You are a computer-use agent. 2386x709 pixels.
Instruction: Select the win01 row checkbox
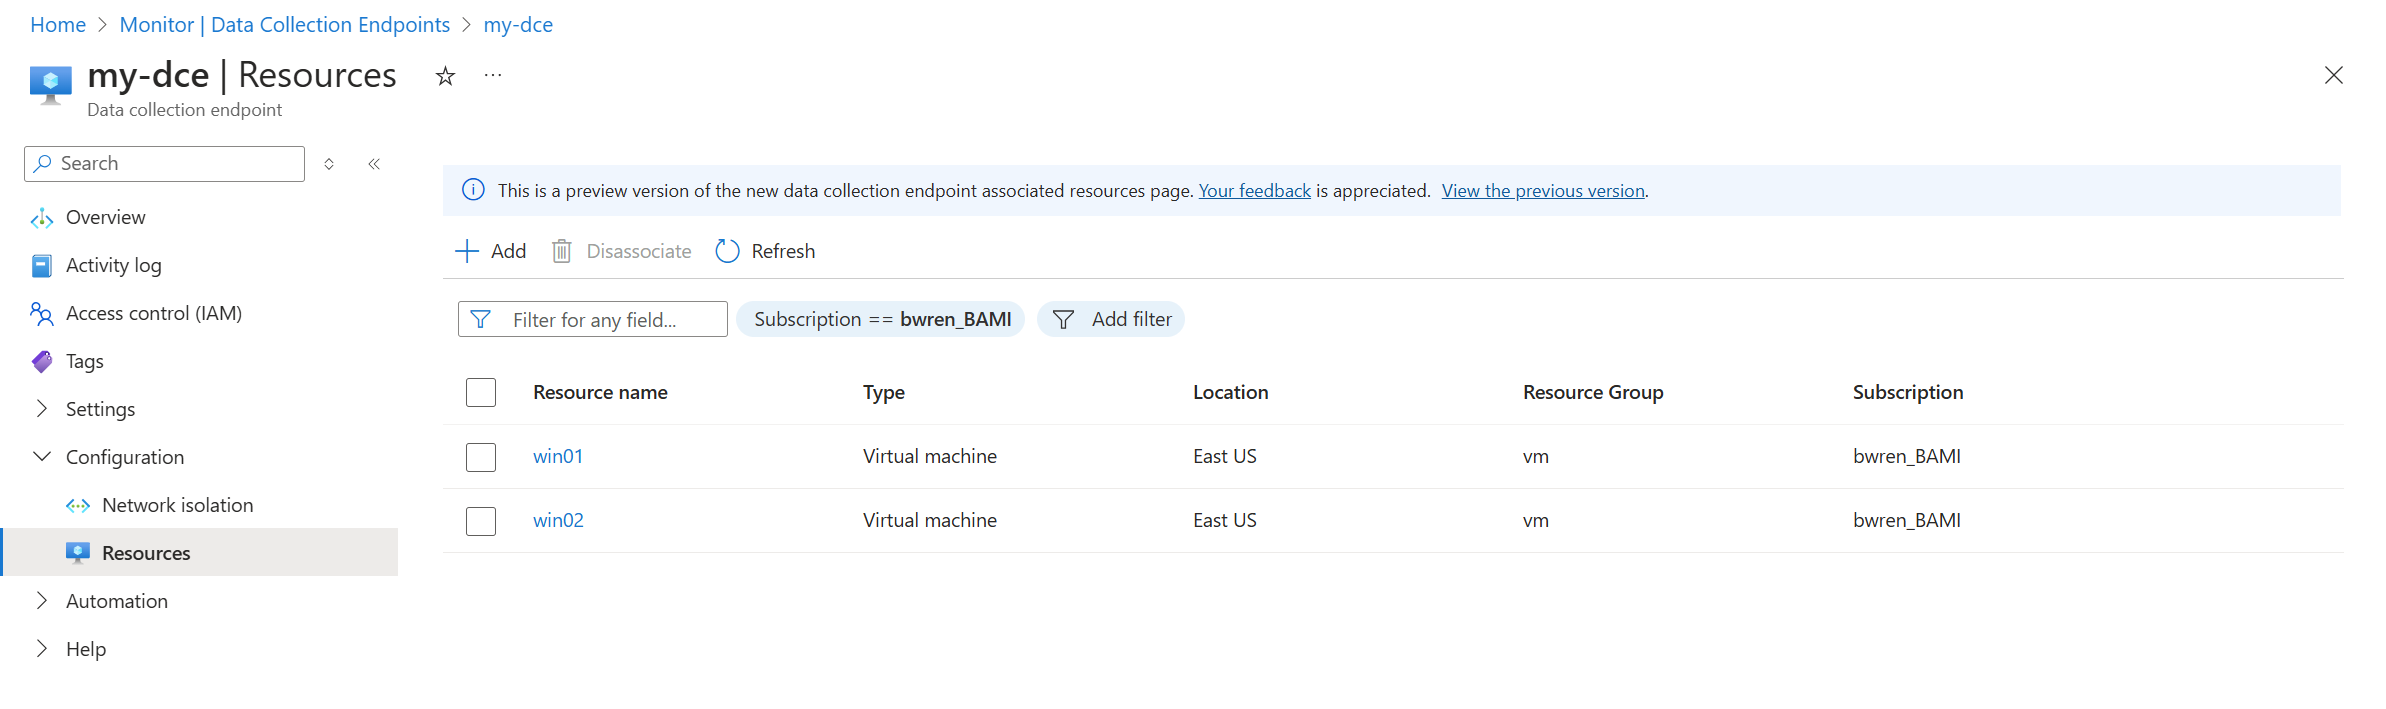(x=481, y=457)
